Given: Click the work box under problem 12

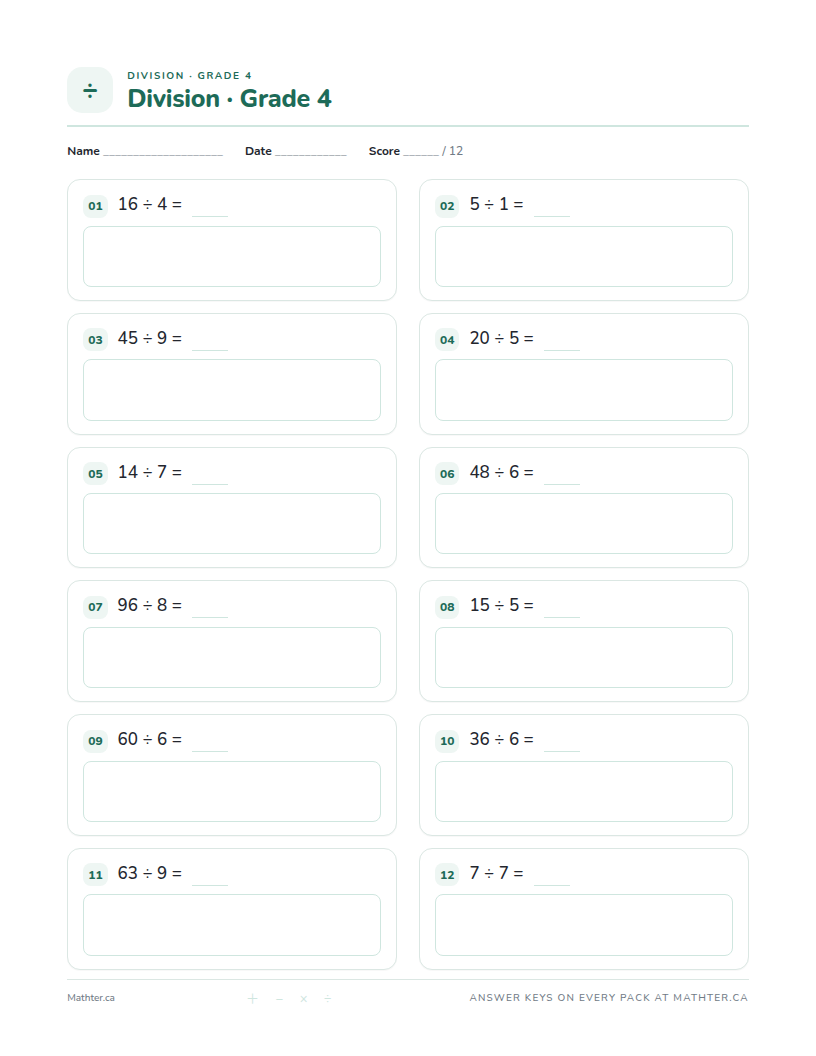Looking at the screenshot, I should click(x=584, y=925).
